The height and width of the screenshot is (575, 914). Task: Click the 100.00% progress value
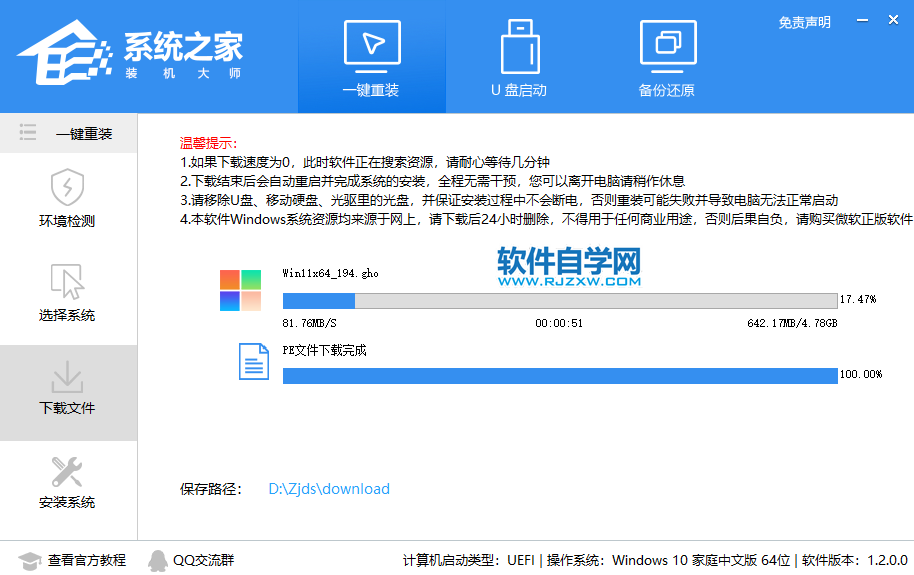click(861, 374)
